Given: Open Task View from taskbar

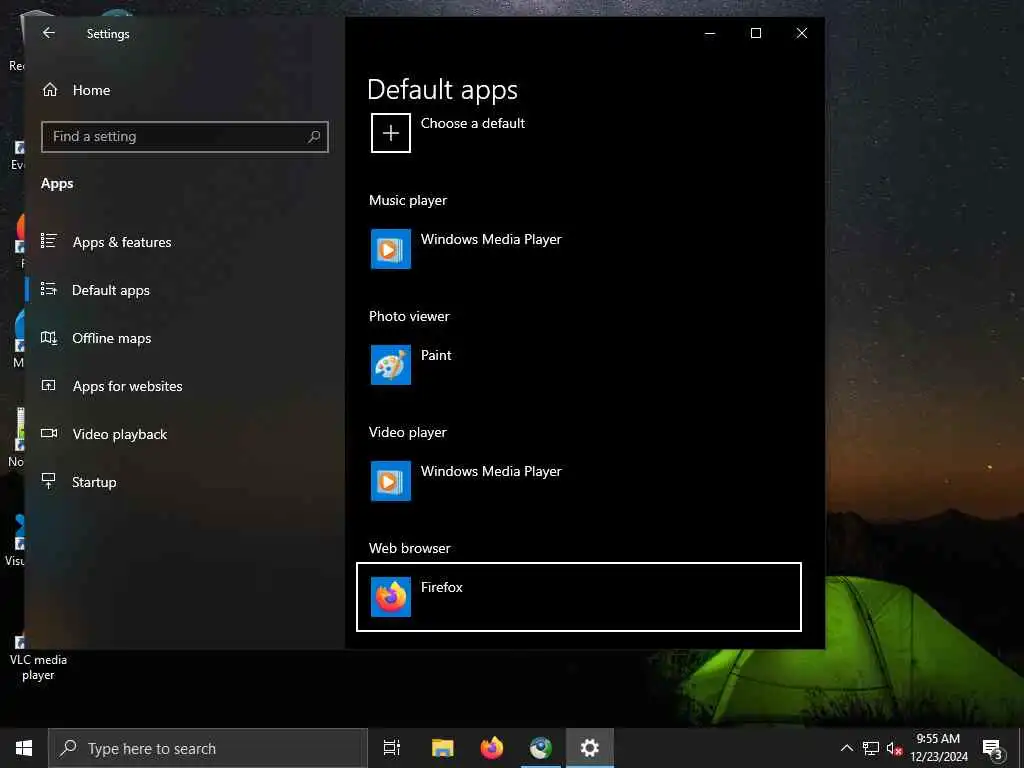Looking at the screenshot, I should point(392,748).
